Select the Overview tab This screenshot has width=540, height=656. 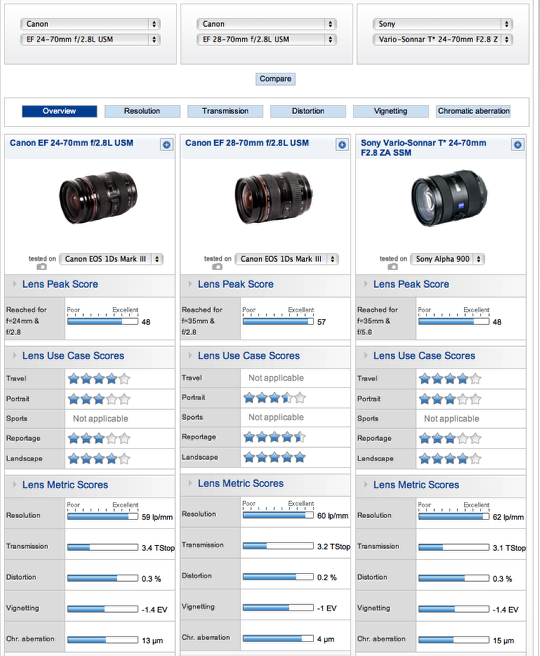[x=59, y=111]
